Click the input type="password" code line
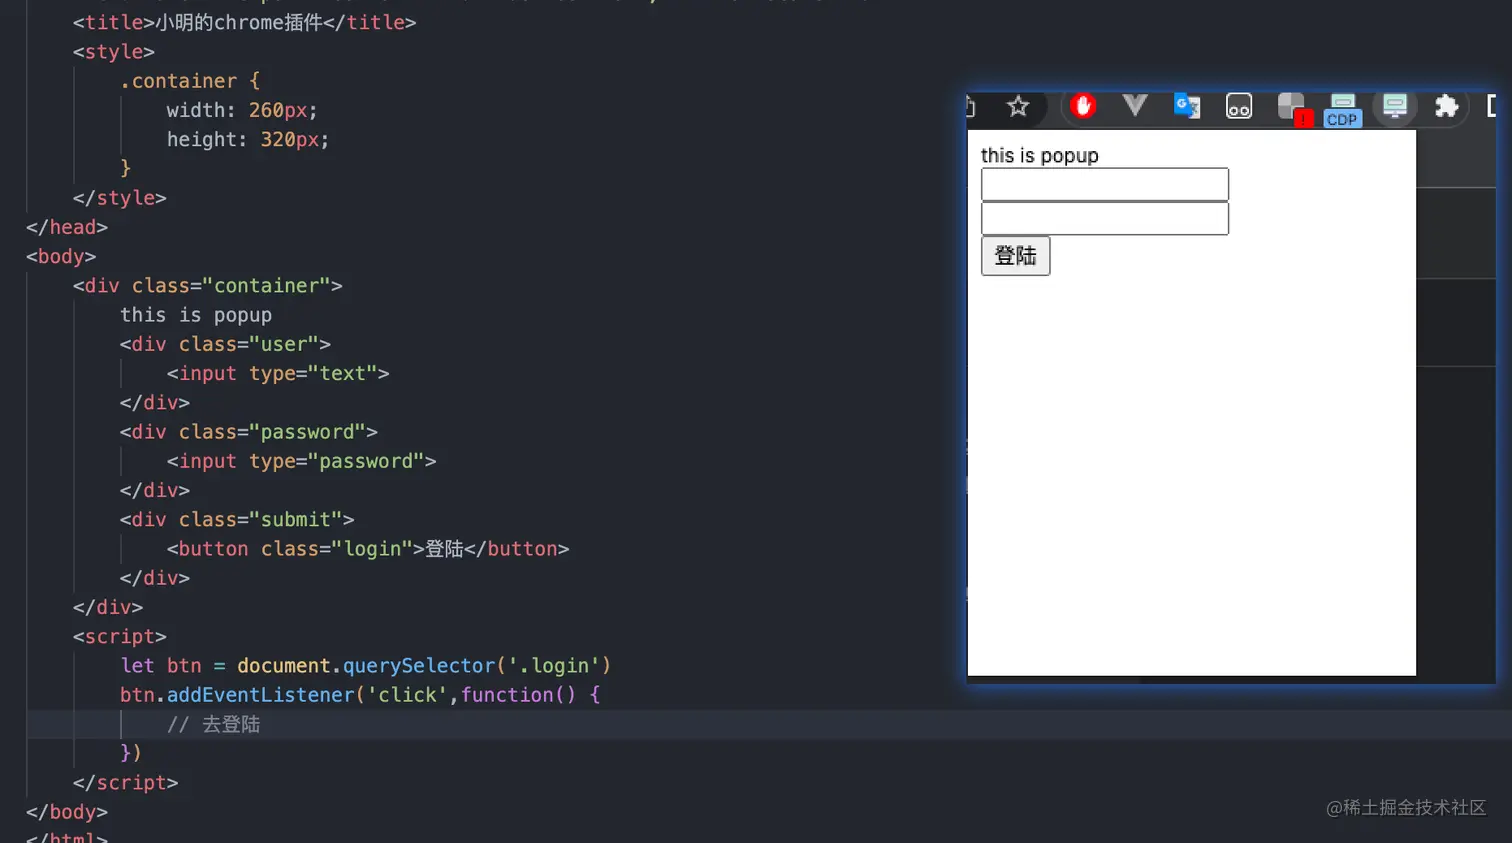The image size is (1512, 843). point(302,461)
